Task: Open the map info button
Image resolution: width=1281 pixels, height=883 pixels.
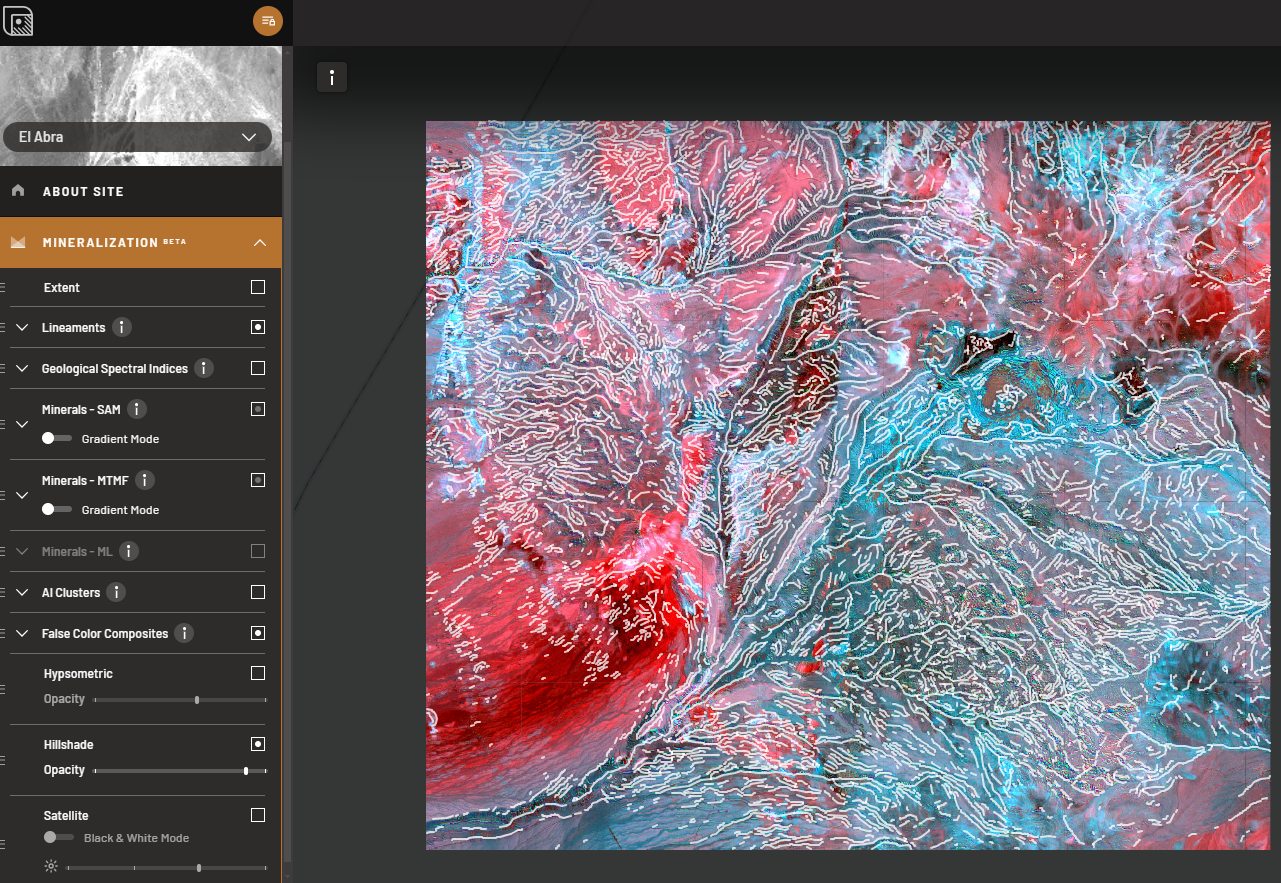Action: (332, 77)
